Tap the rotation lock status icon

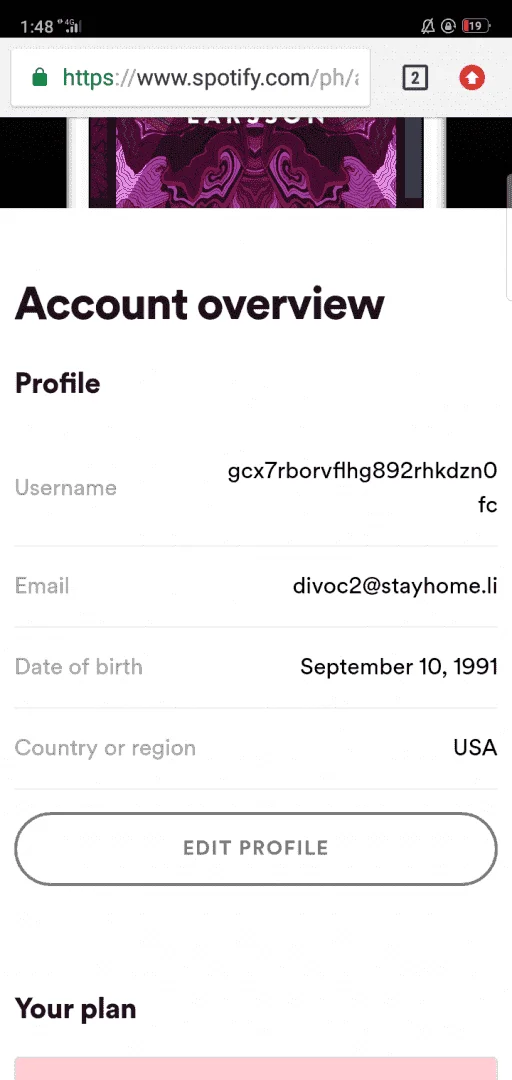pyautogui.click(x=449, y=26)
